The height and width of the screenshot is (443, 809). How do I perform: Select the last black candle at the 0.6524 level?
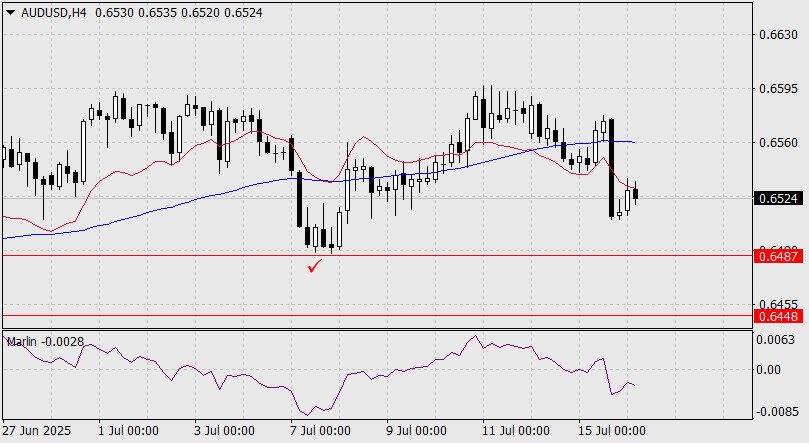(636, 193)
